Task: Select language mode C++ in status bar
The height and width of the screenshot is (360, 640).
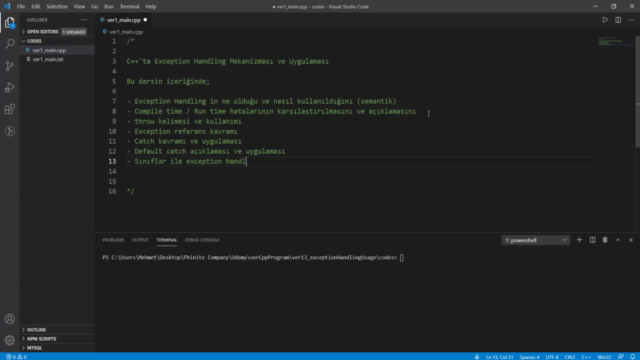Action: pyautogui.click(x=586, y=357)
